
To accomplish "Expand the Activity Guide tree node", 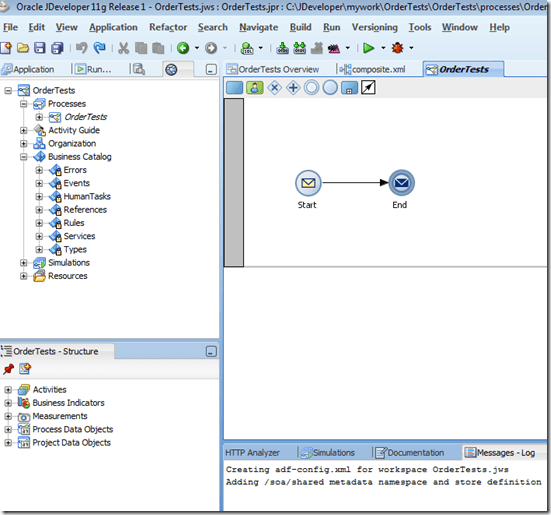I will pos(24,130).
